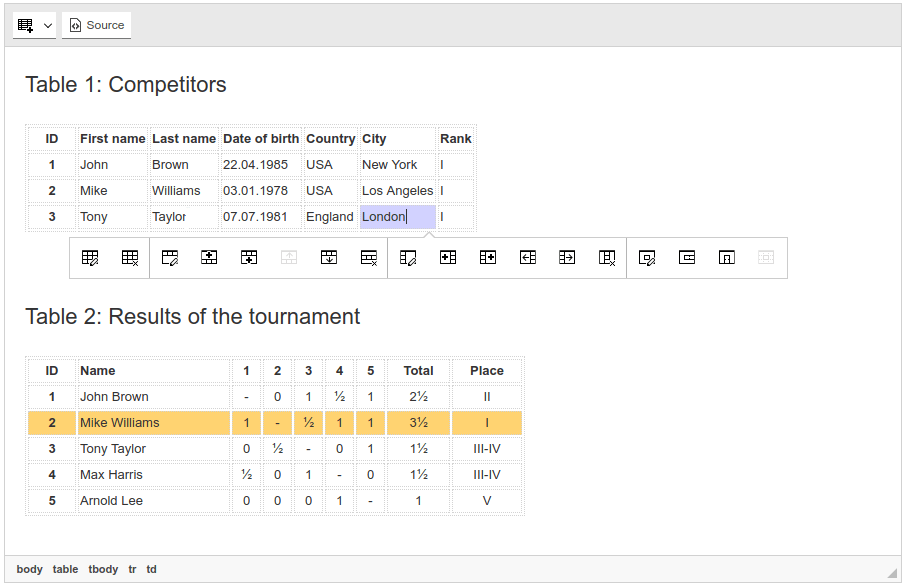The image size is (906, 586).
Task: Edit cell properties with the cell pencil icon
Action: tap(646, 257)
